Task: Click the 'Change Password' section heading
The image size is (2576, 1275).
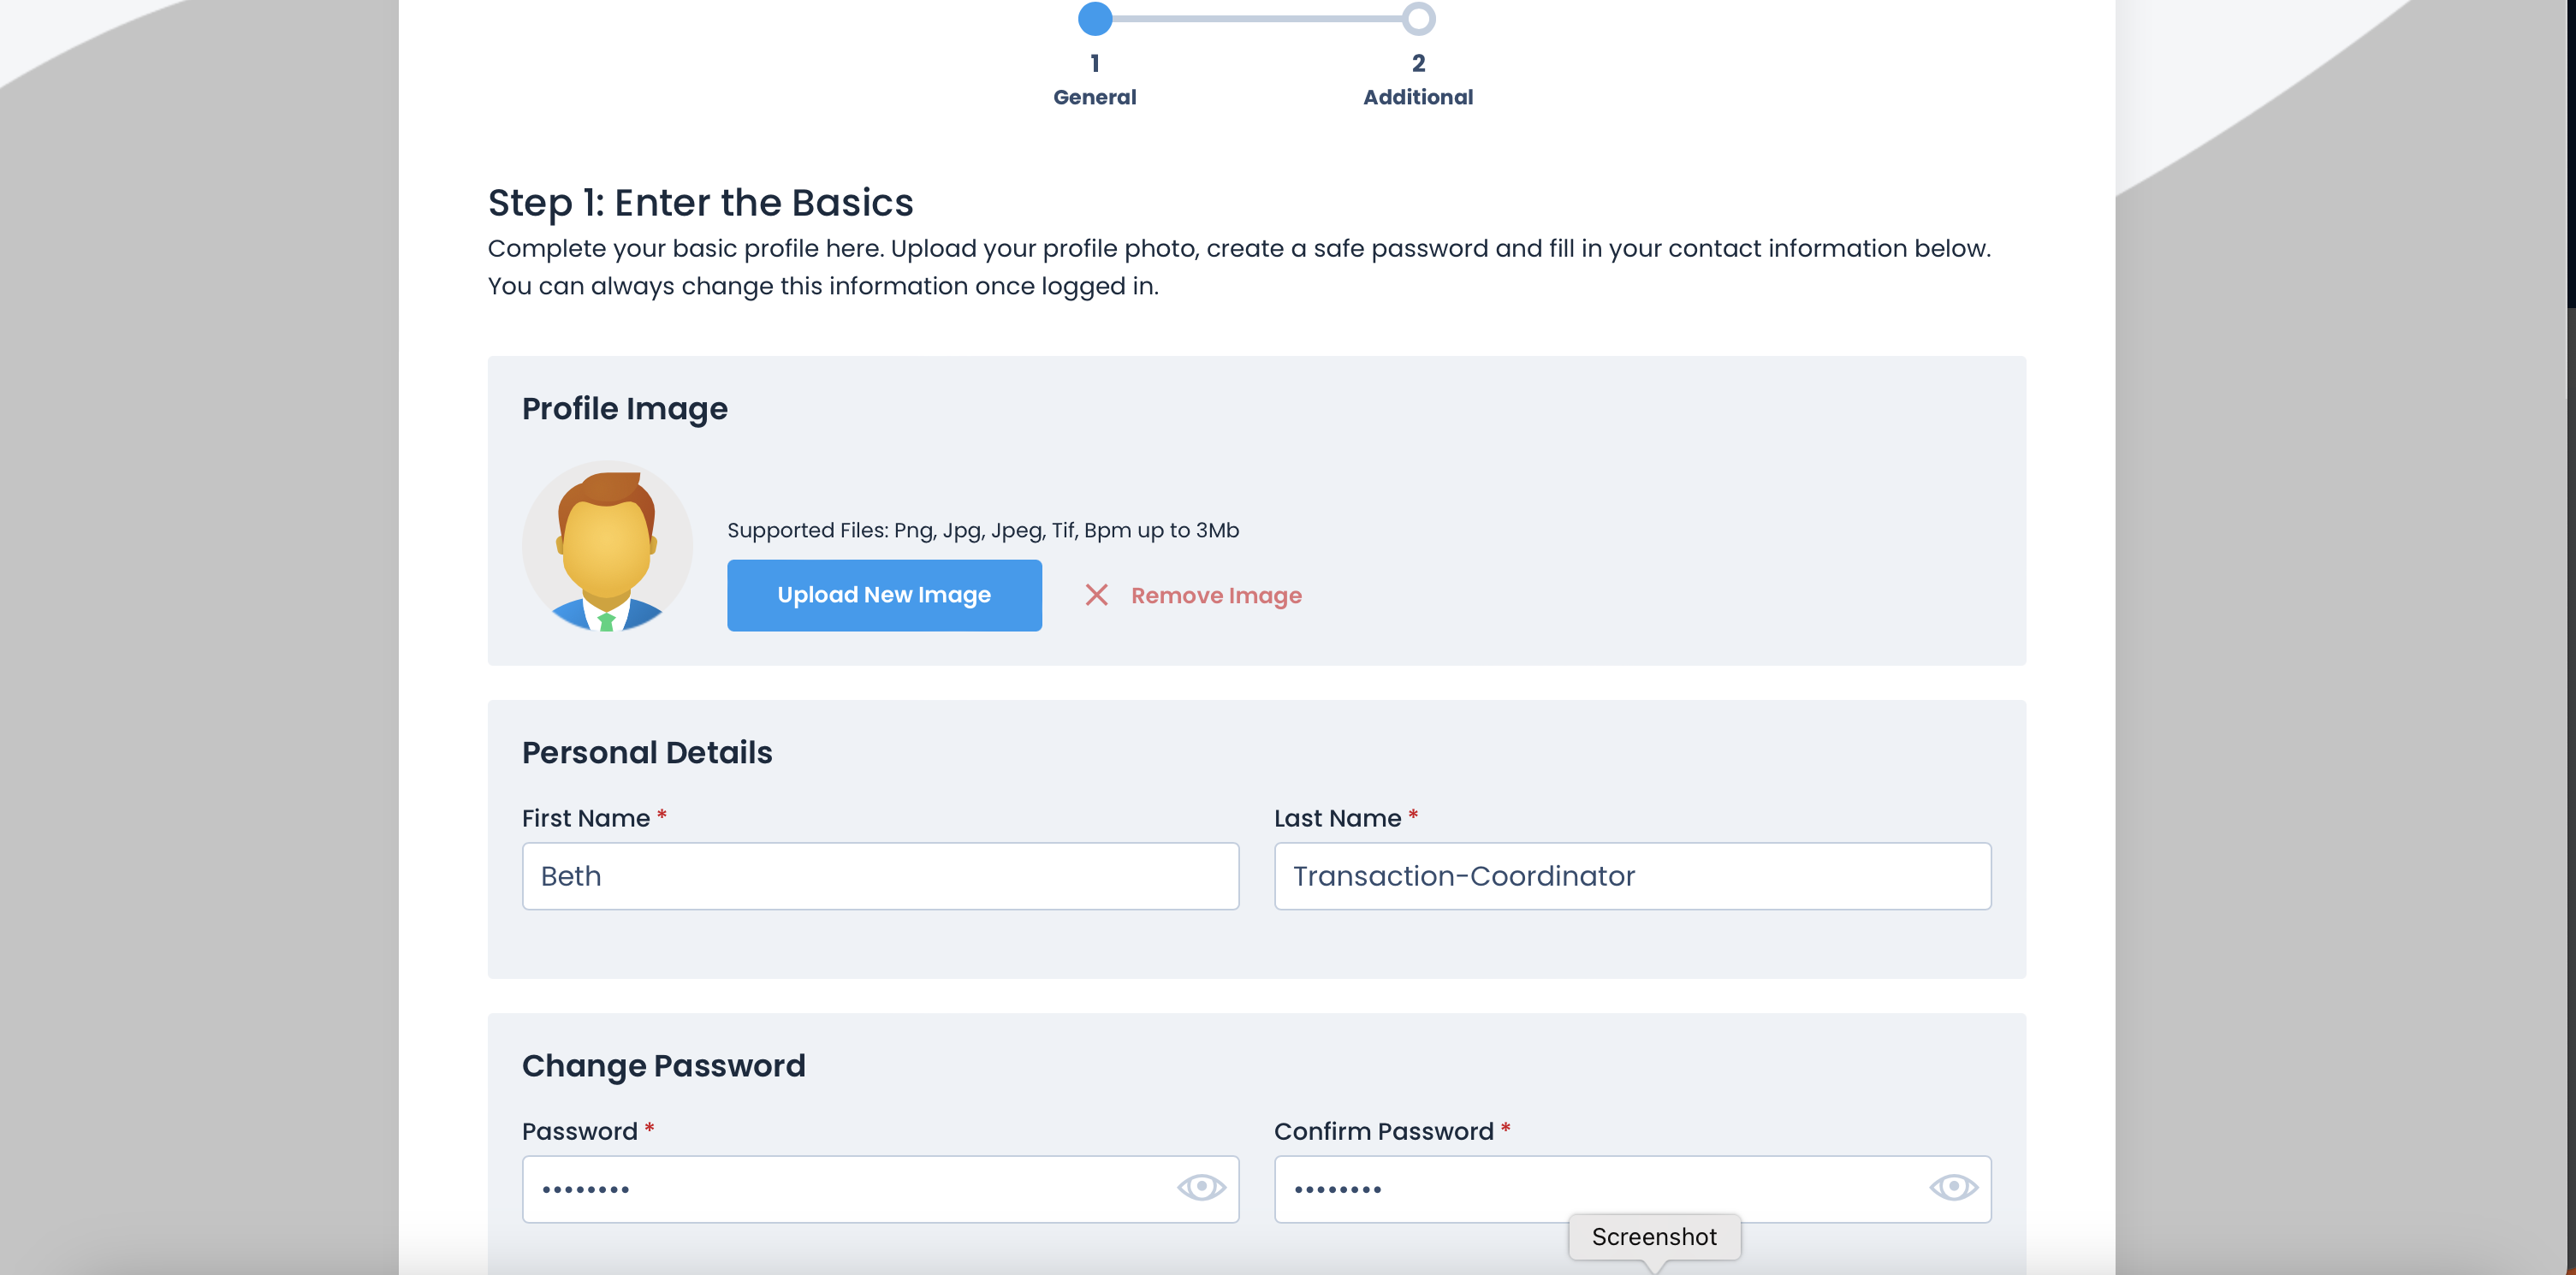Action: pos(664,1066)
